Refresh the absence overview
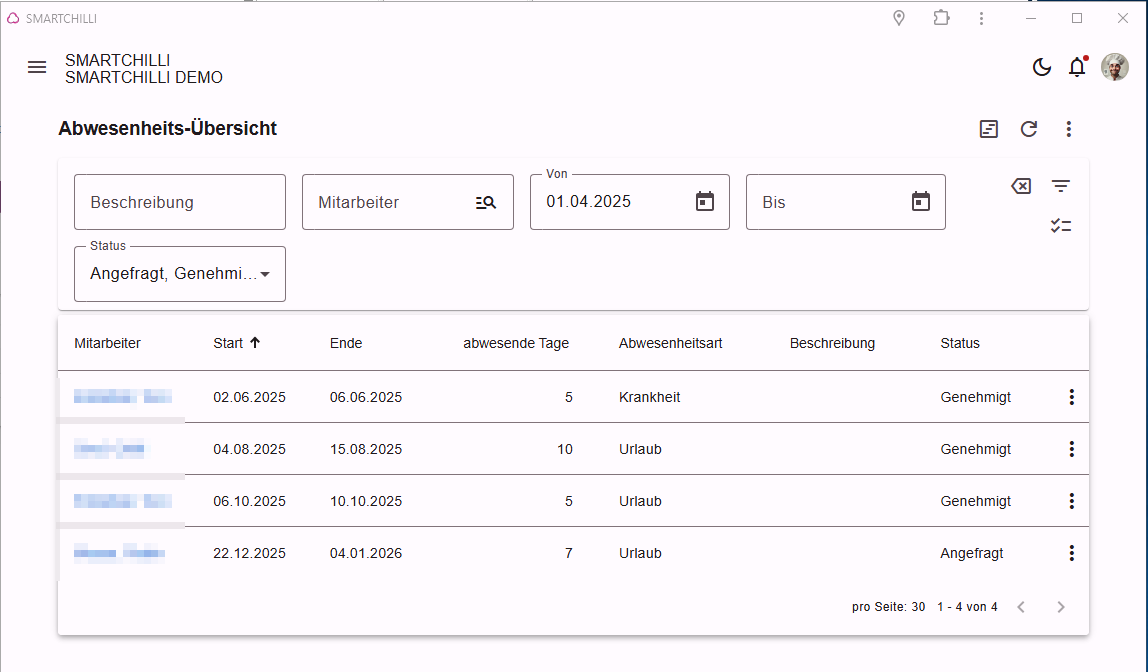Image resolution: width=1148 pixels, height=672 pixels. pyautogui.click(x=1029, y=129)
